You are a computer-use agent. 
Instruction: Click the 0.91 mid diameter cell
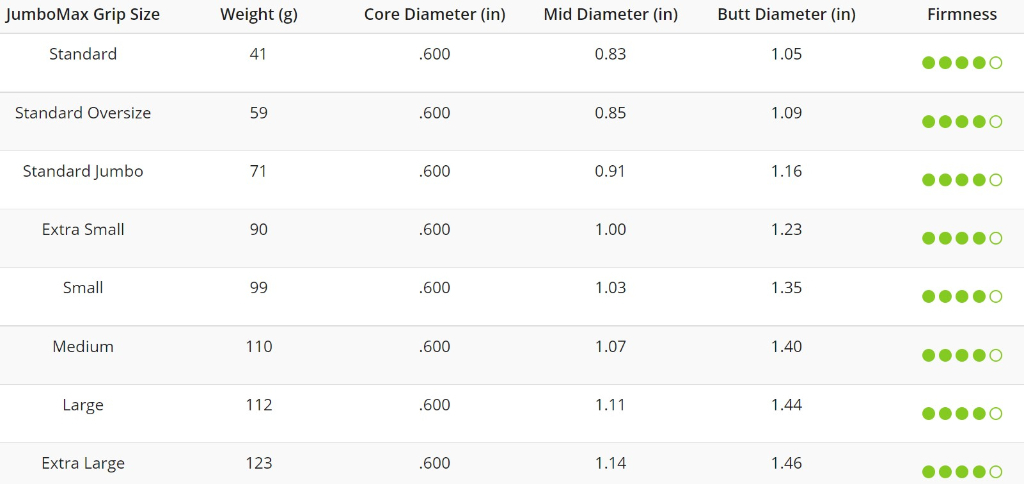[610, 171]
